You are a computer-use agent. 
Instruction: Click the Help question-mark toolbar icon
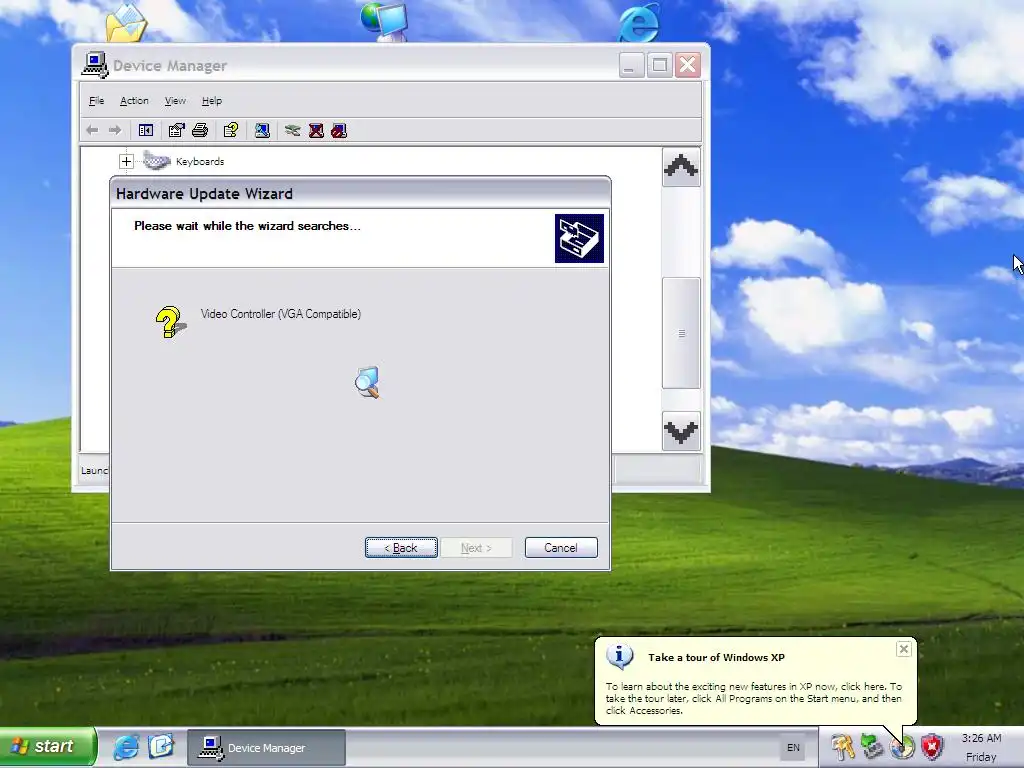pyautogui.click(x=231, y=131)
